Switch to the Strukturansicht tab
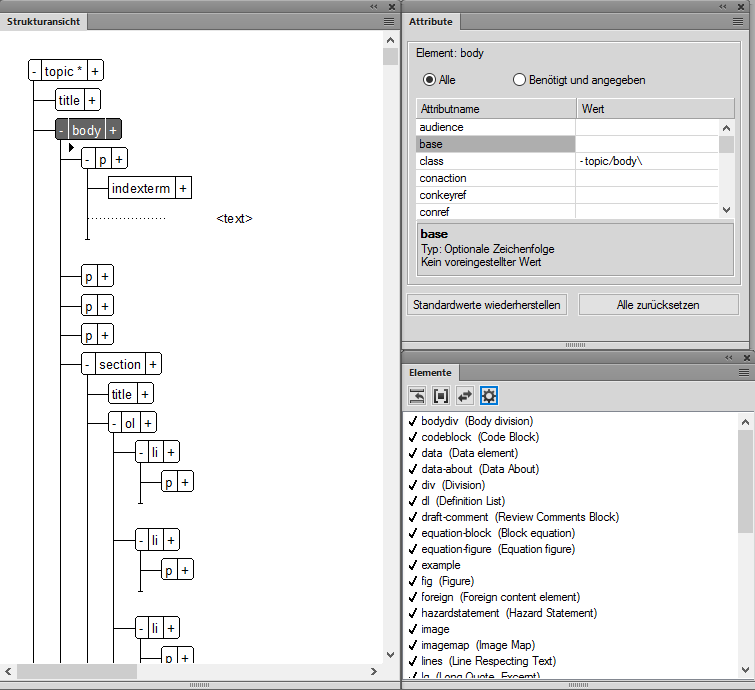 tap(44, 21)
